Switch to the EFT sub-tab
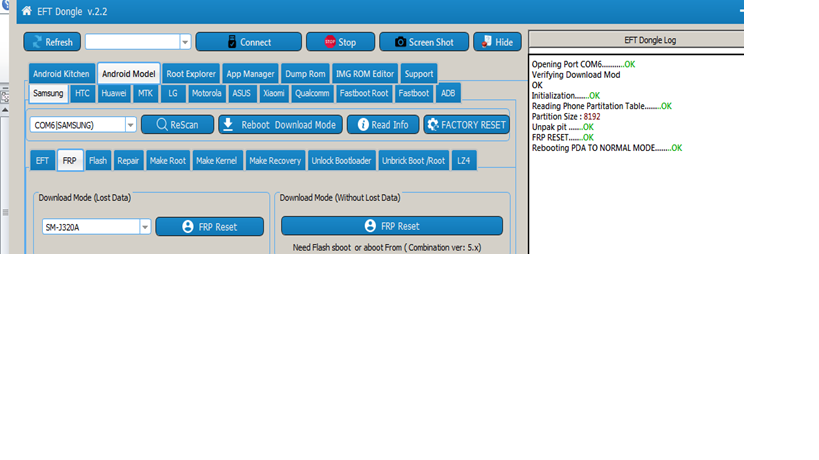 42,160
